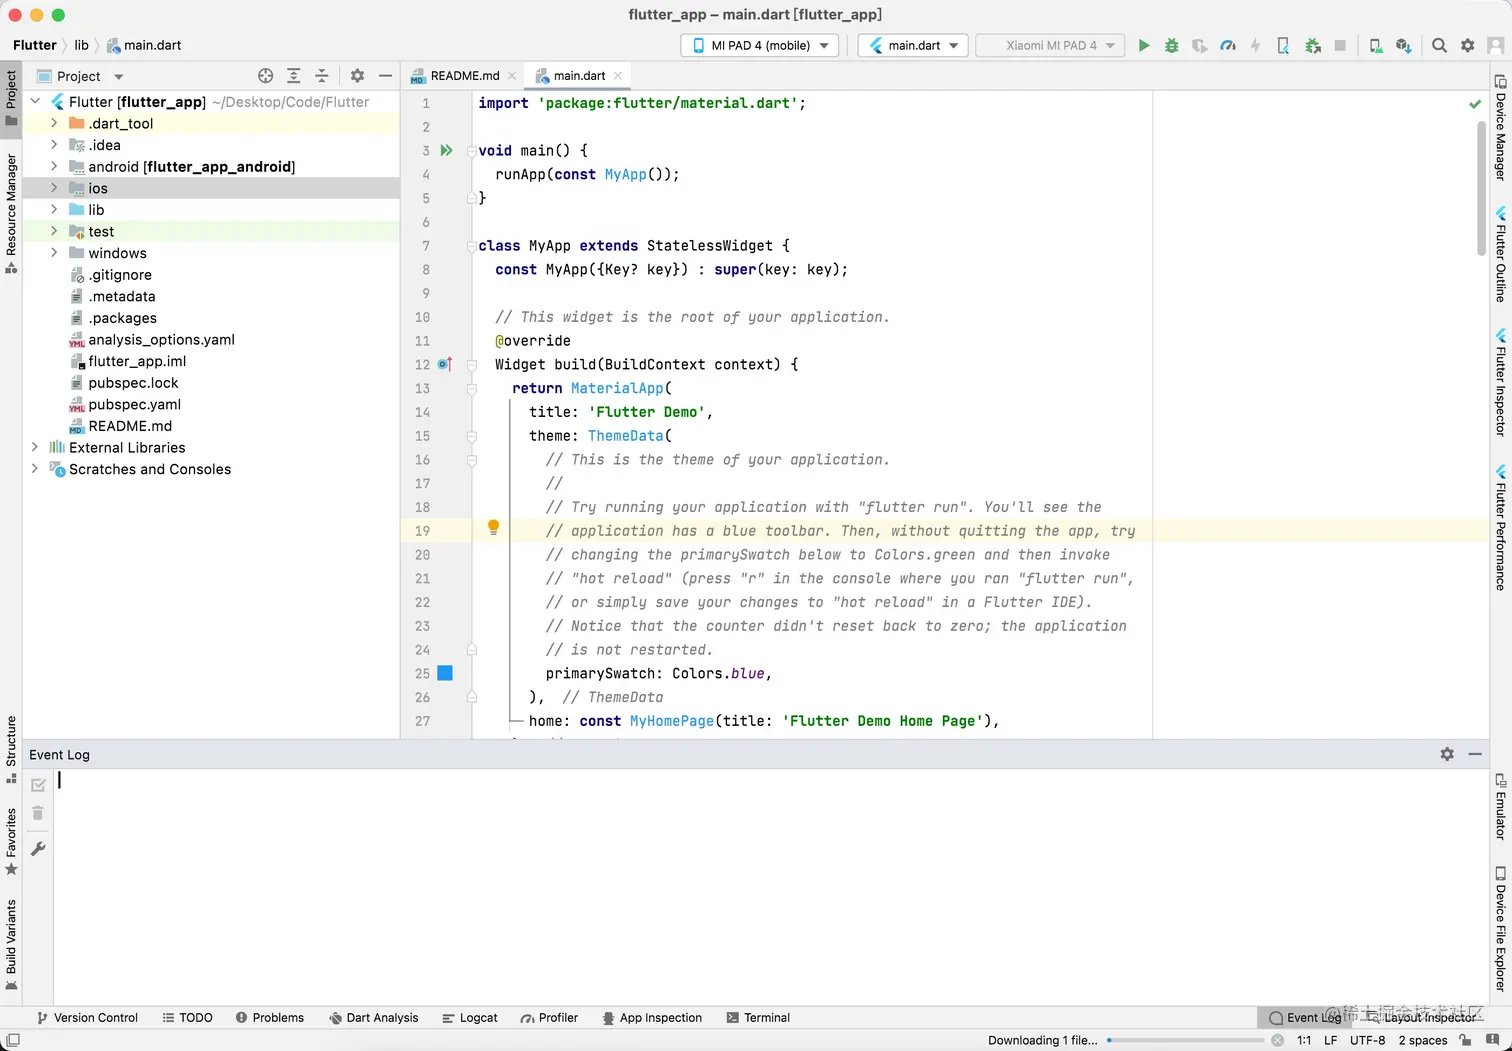Image resolution: width=1512 pixels, height=1051 pixels.
Task: Open Version Control tool window
Action: tap(87, 1017)
